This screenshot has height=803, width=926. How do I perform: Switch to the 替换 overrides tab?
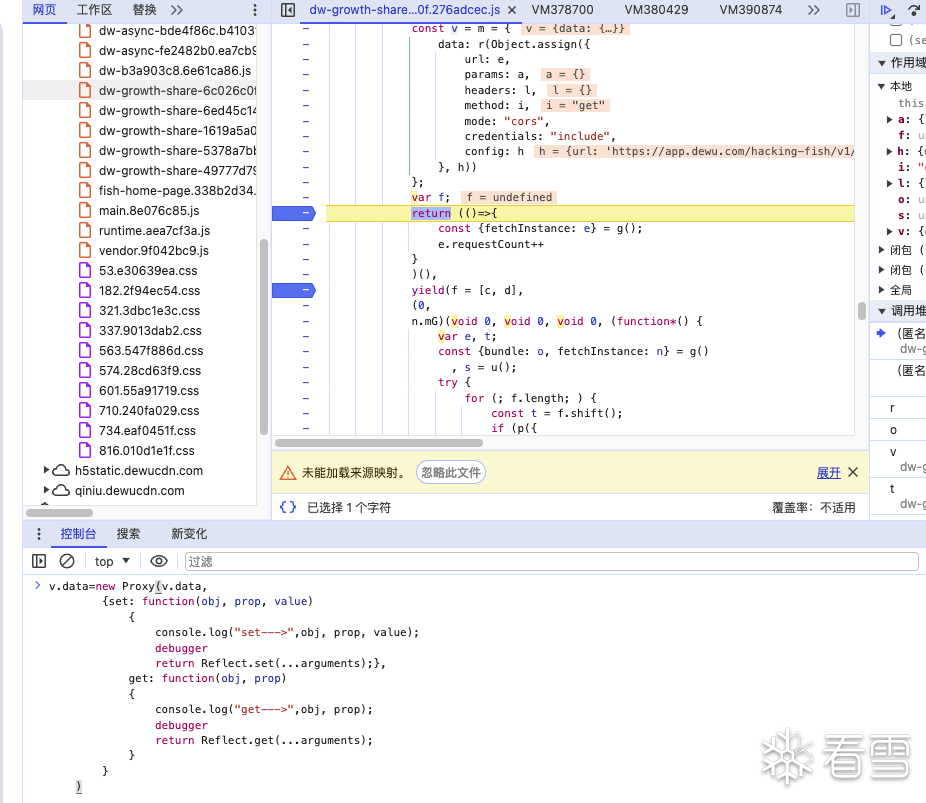click(145, 10)
